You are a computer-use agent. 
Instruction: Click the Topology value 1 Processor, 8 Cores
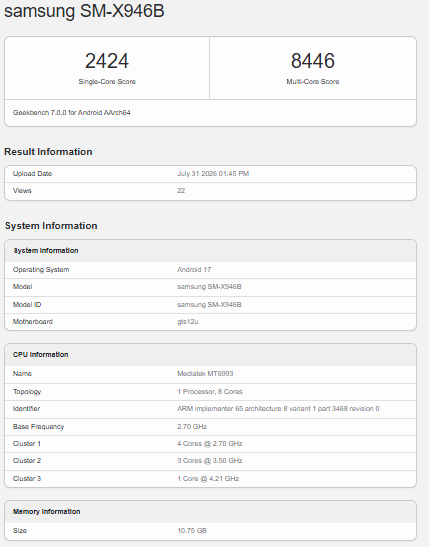click(x=210, y=392)
